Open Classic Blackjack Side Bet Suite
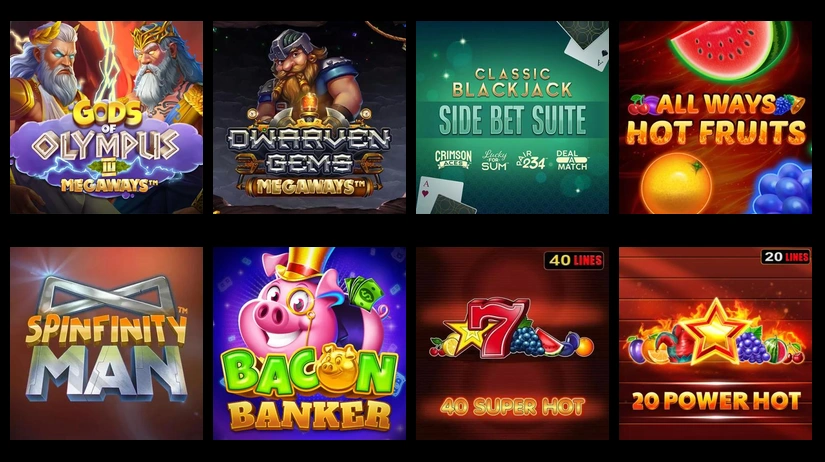This screenshot has height=462, width=825. [x=512, y=117]
